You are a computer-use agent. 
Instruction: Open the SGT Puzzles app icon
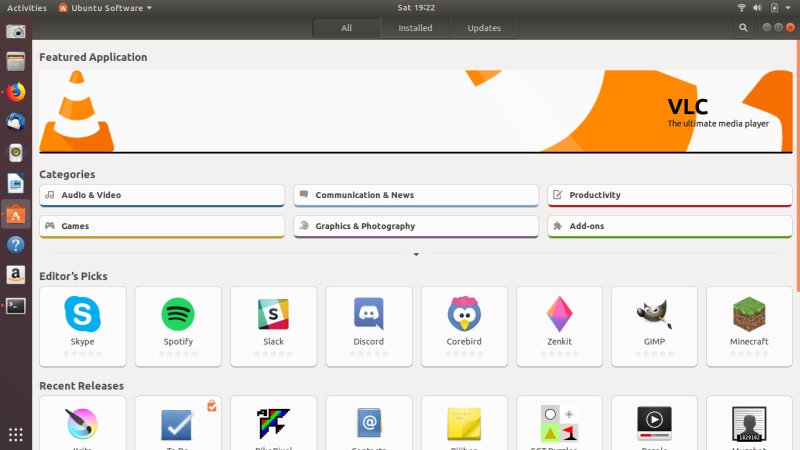coord(559,423)
